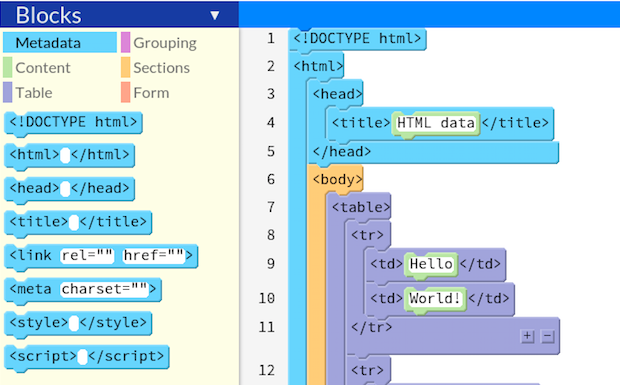Click line number 6 in gutter
The image size is (620, 385).
pyautogui.click(x=271, y=179)
